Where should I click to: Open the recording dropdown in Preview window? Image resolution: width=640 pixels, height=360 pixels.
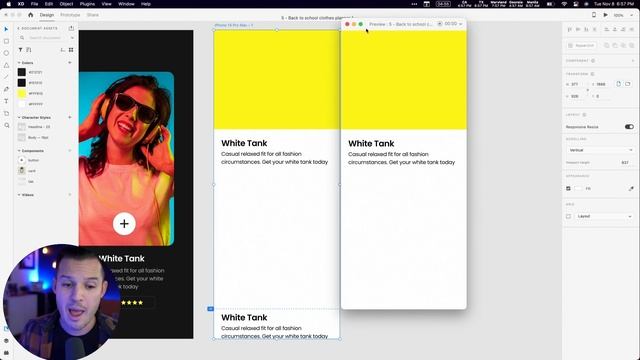point(460,24)
